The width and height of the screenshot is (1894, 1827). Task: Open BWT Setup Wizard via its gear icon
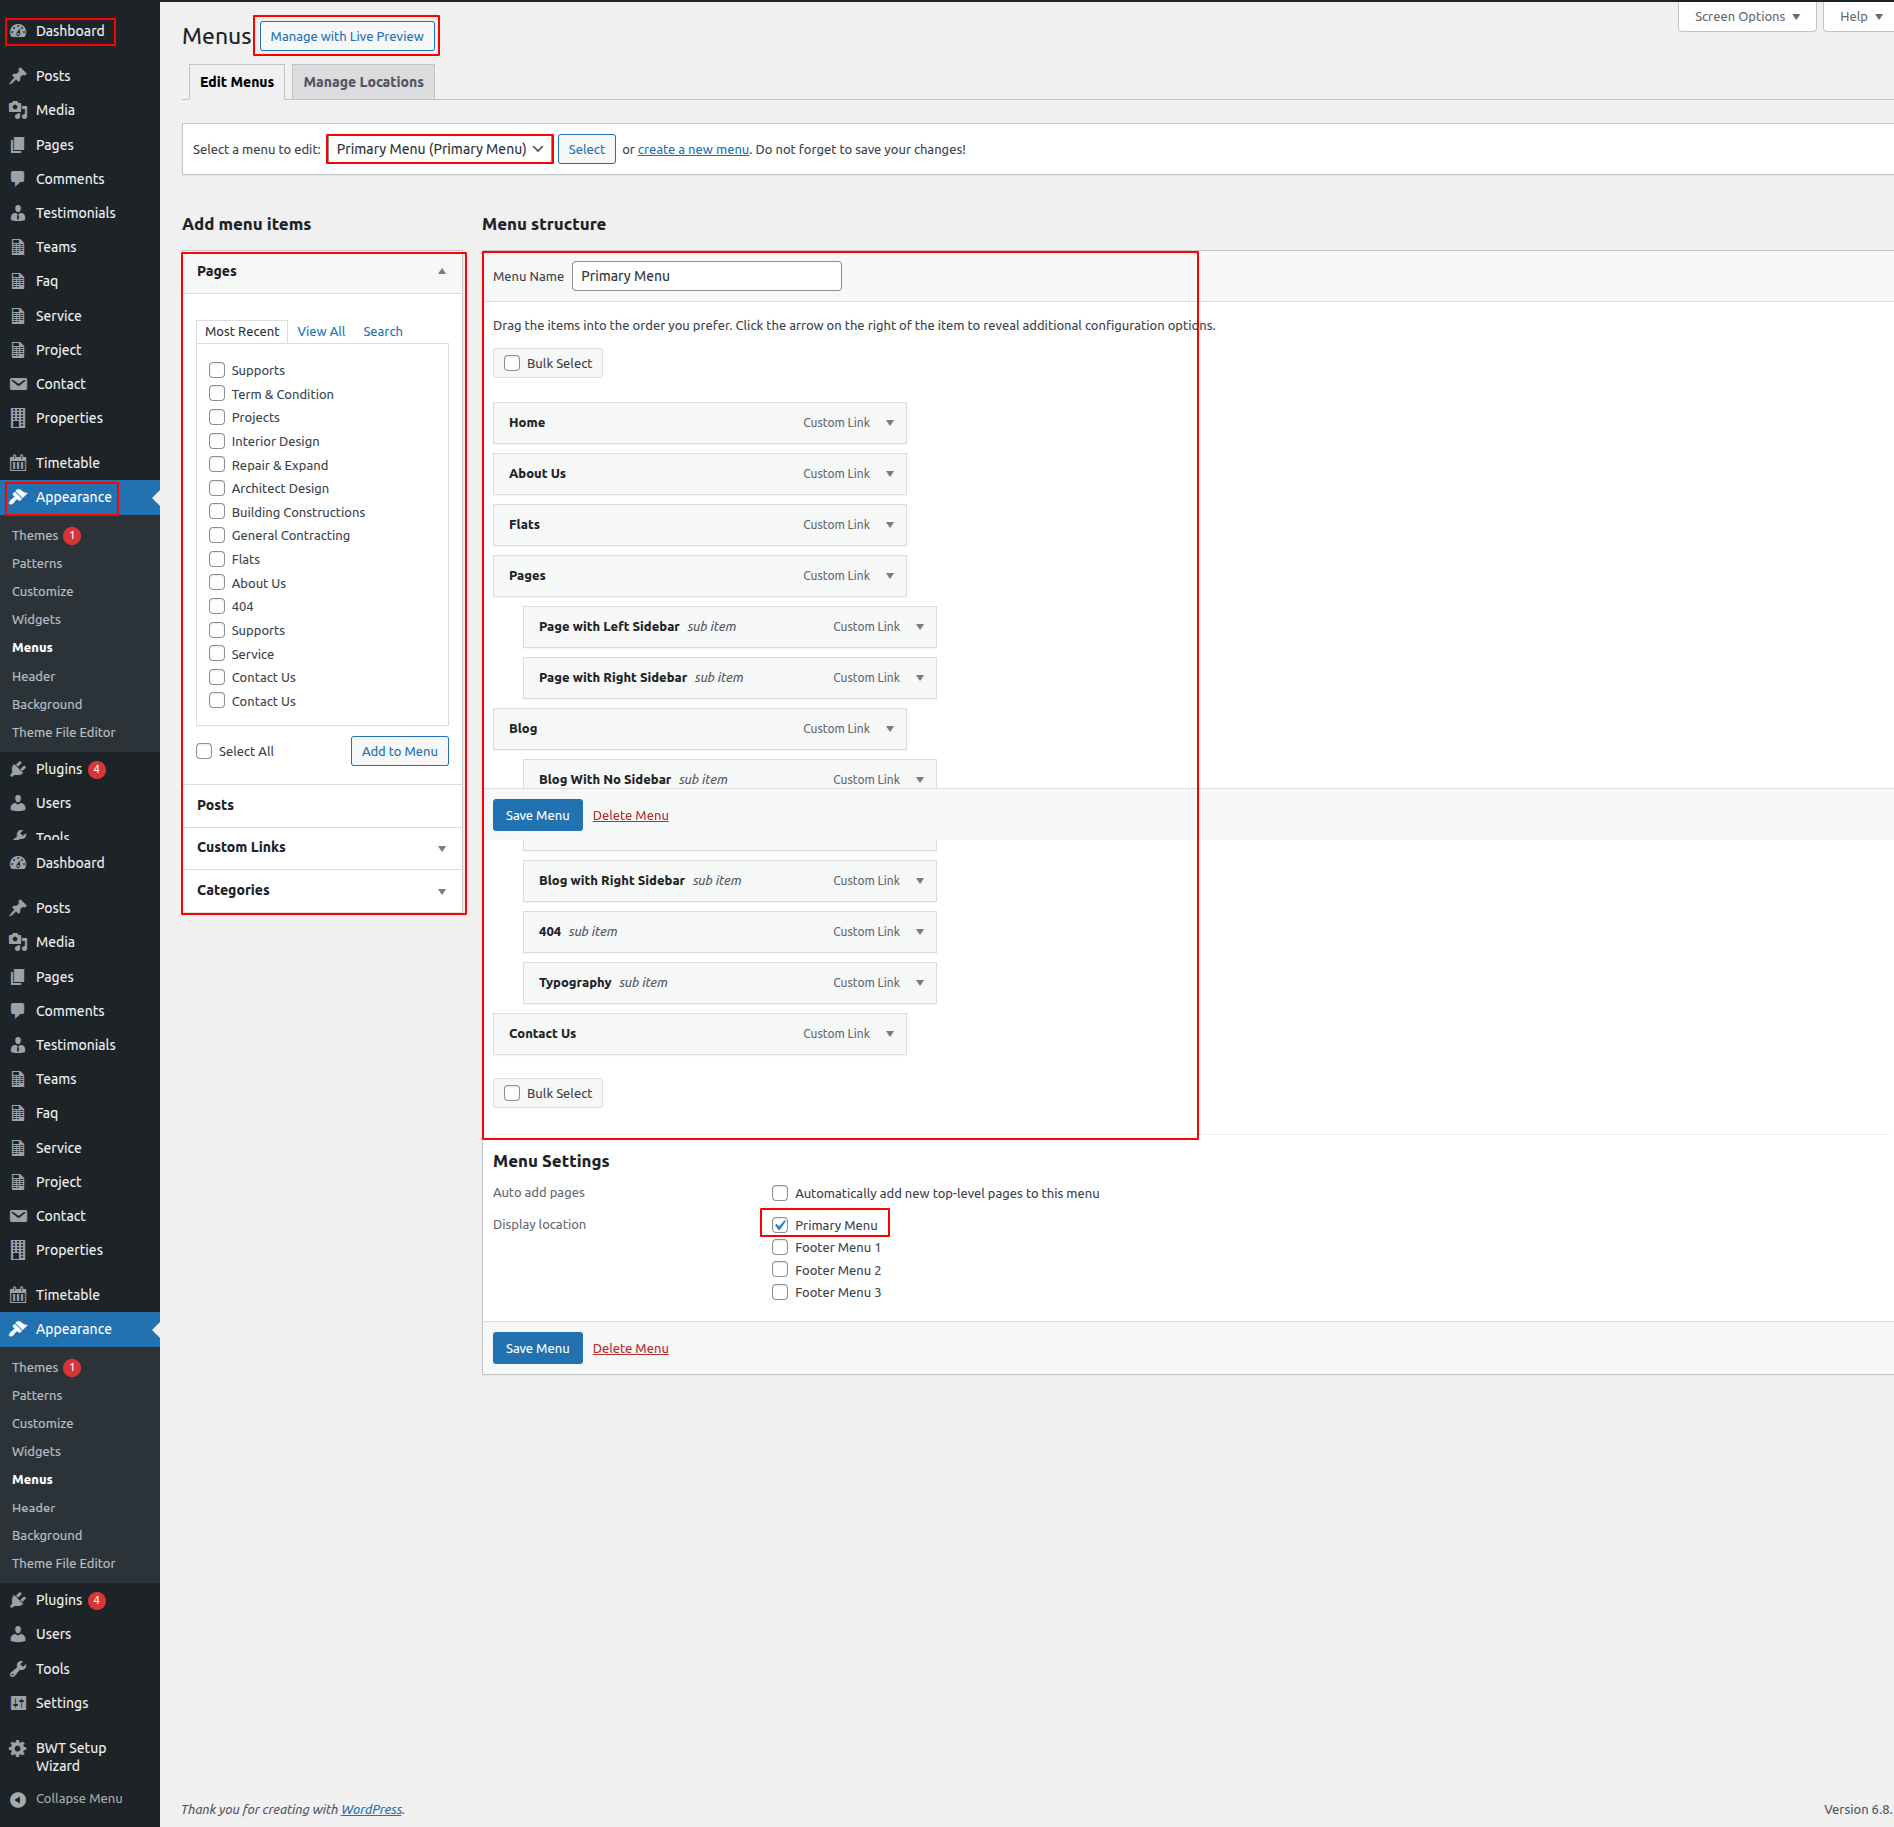point(18,1749)
